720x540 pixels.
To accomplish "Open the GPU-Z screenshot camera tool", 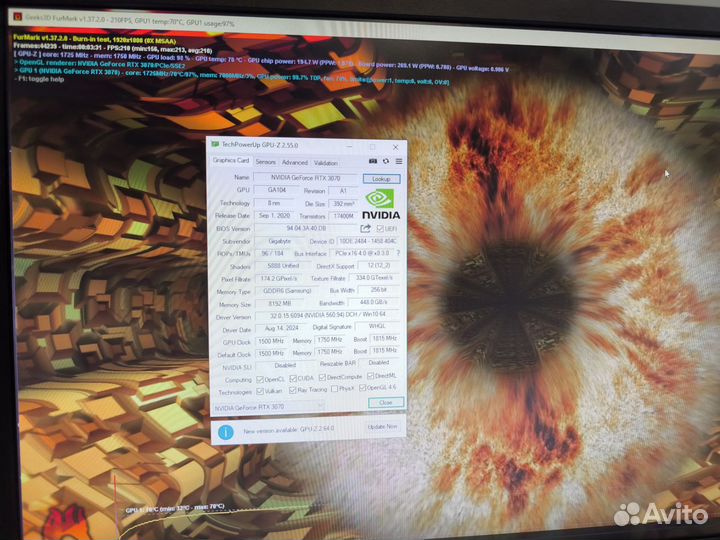I will click(373, 161).
